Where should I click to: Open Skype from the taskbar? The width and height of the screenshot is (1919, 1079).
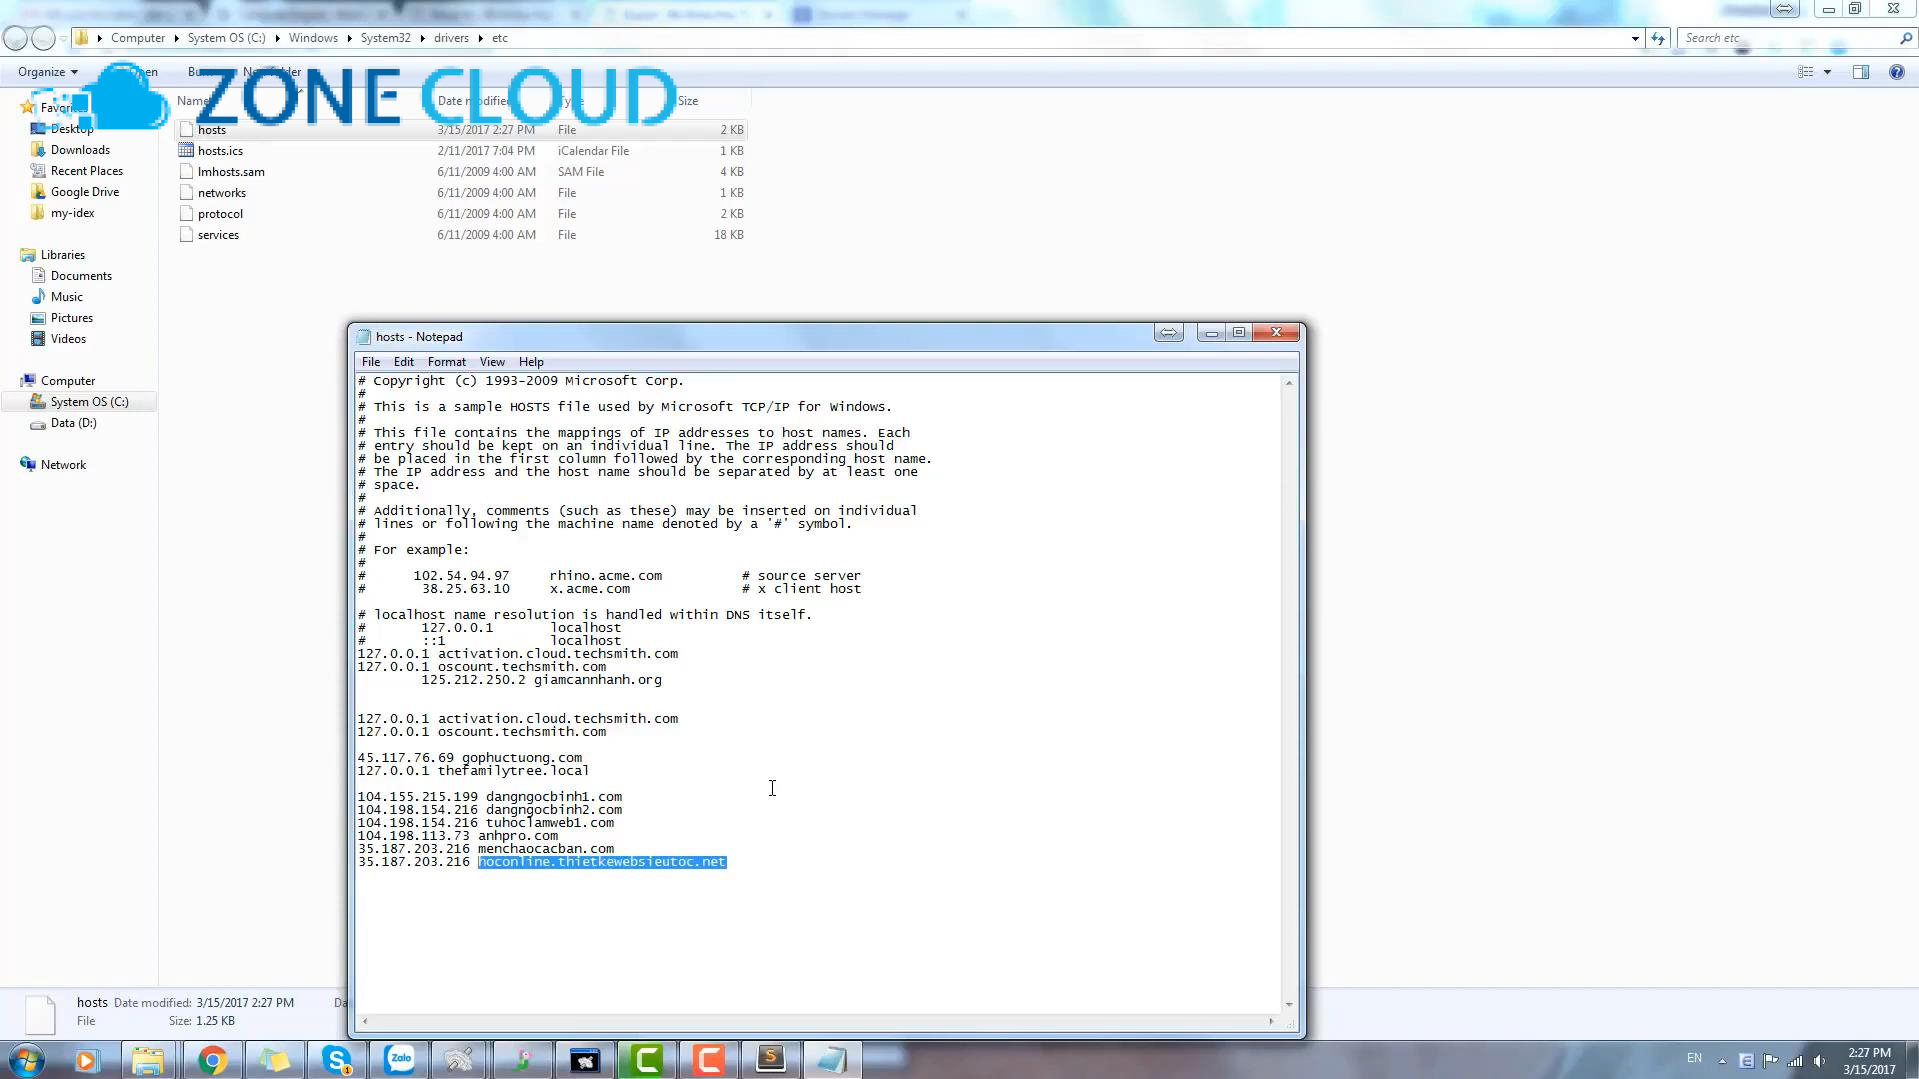click(x=337, y=1060)
